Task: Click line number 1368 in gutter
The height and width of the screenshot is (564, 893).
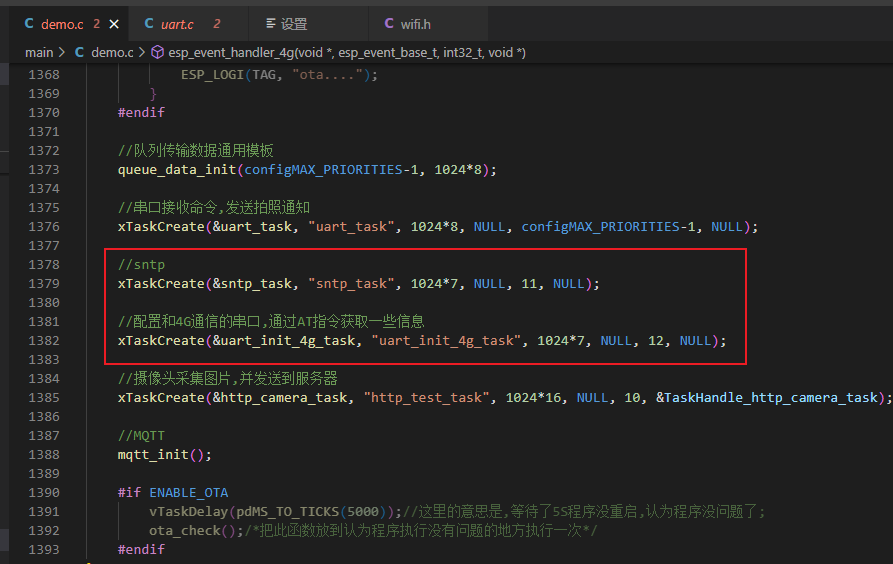Action: point(44,75)
